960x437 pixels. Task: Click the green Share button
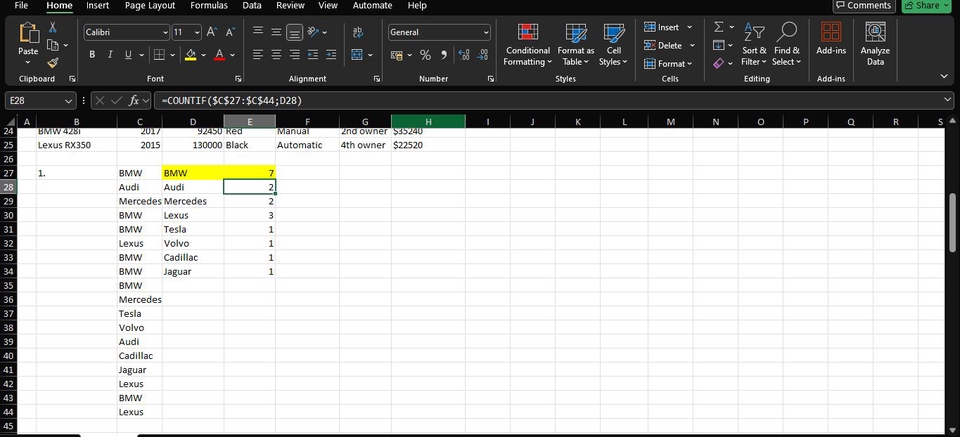(x=924, y=6)
